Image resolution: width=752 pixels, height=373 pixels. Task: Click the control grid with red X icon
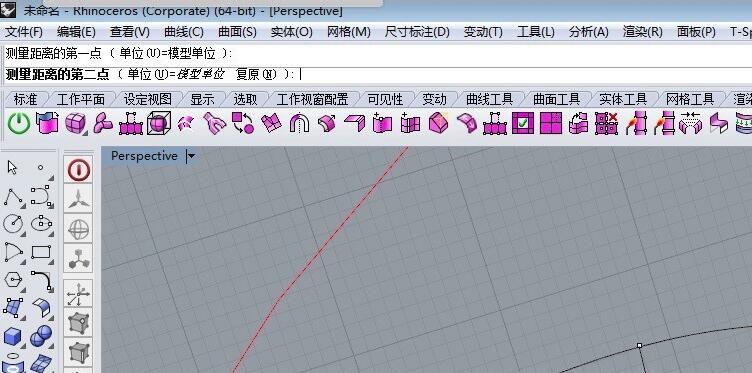tap(606, 123)
